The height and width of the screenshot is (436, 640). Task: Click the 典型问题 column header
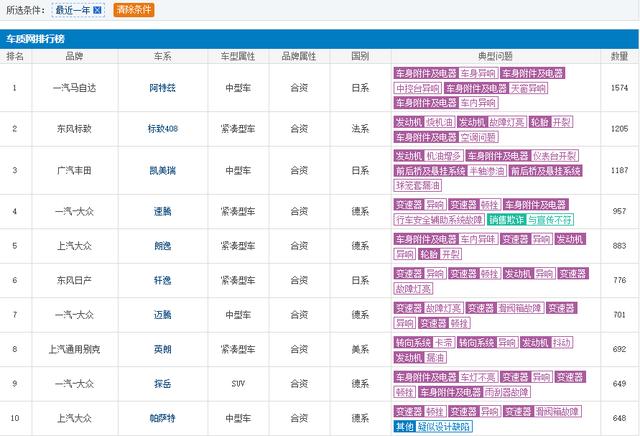coord(495,56)
